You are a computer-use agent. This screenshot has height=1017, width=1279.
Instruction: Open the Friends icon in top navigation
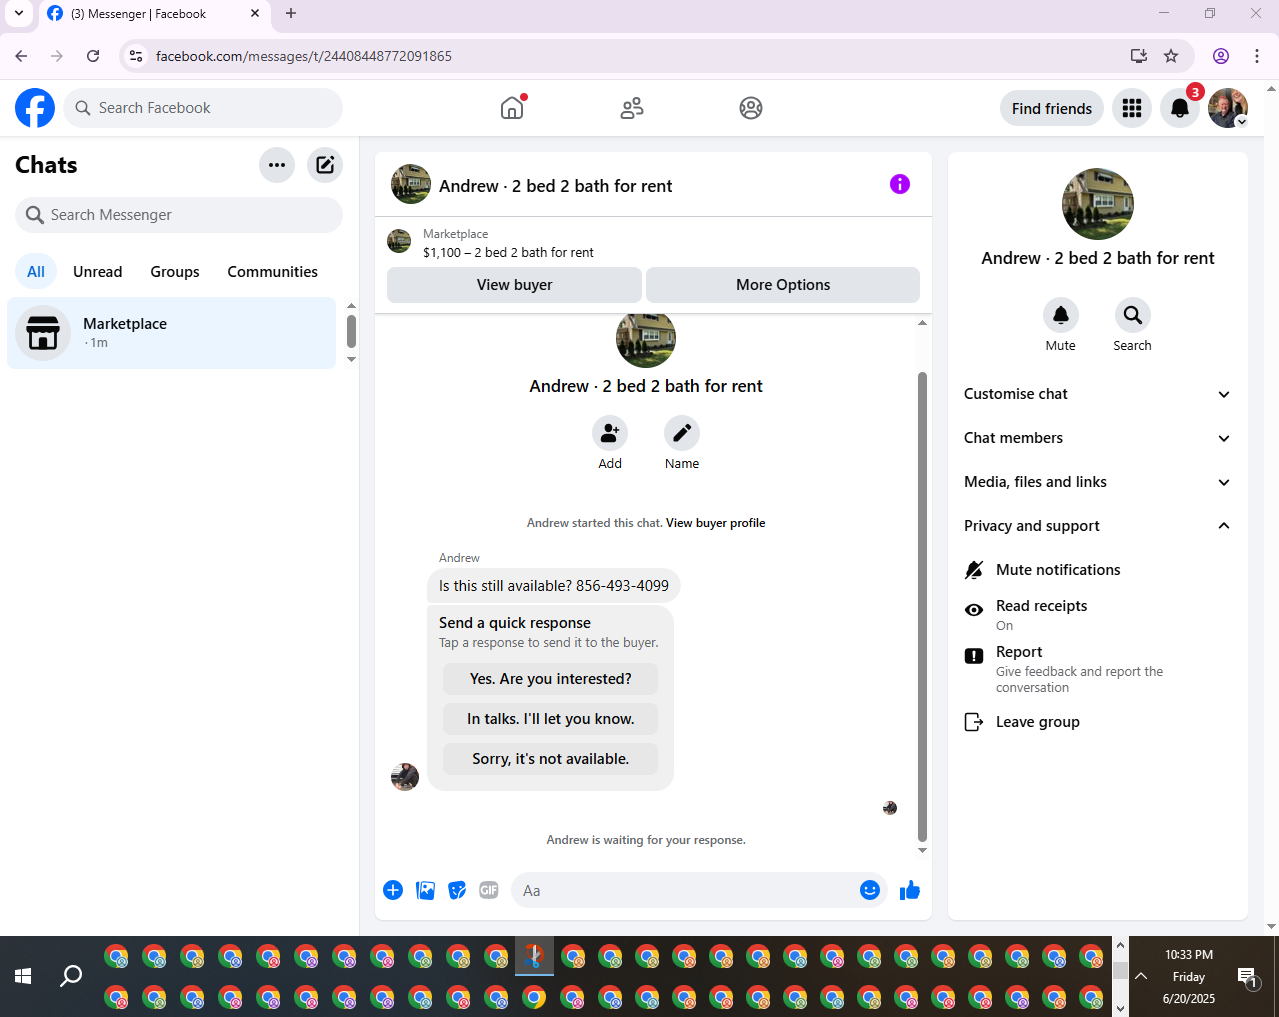(x=632, y=108)
